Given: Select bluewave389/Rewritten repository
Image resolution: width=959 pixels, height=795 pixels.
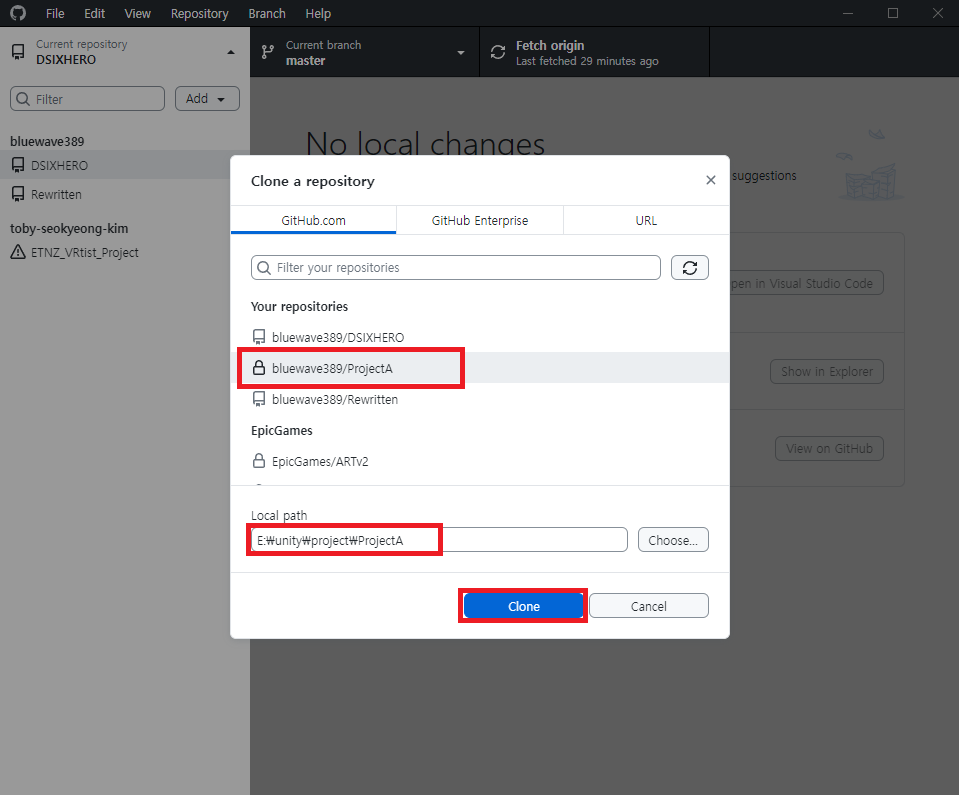Looking at the screenshot, I should 480,399.
